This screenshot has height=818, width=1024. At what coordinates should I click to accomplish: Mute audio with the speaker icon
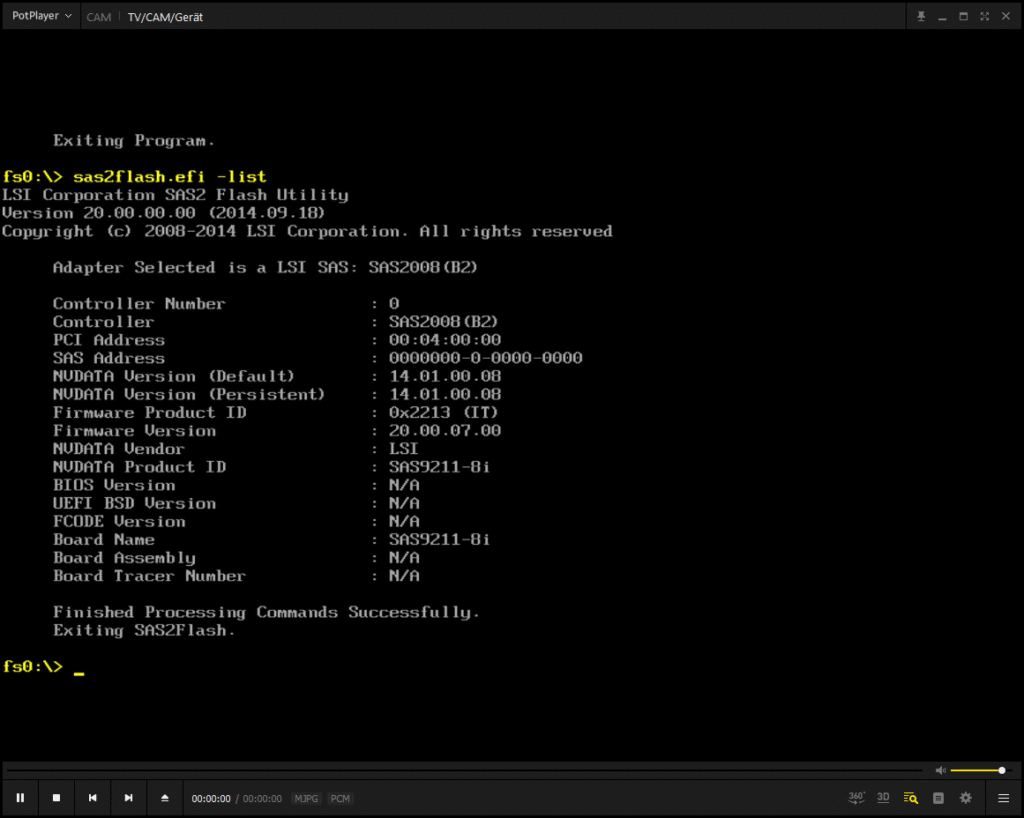click(940, 770)
